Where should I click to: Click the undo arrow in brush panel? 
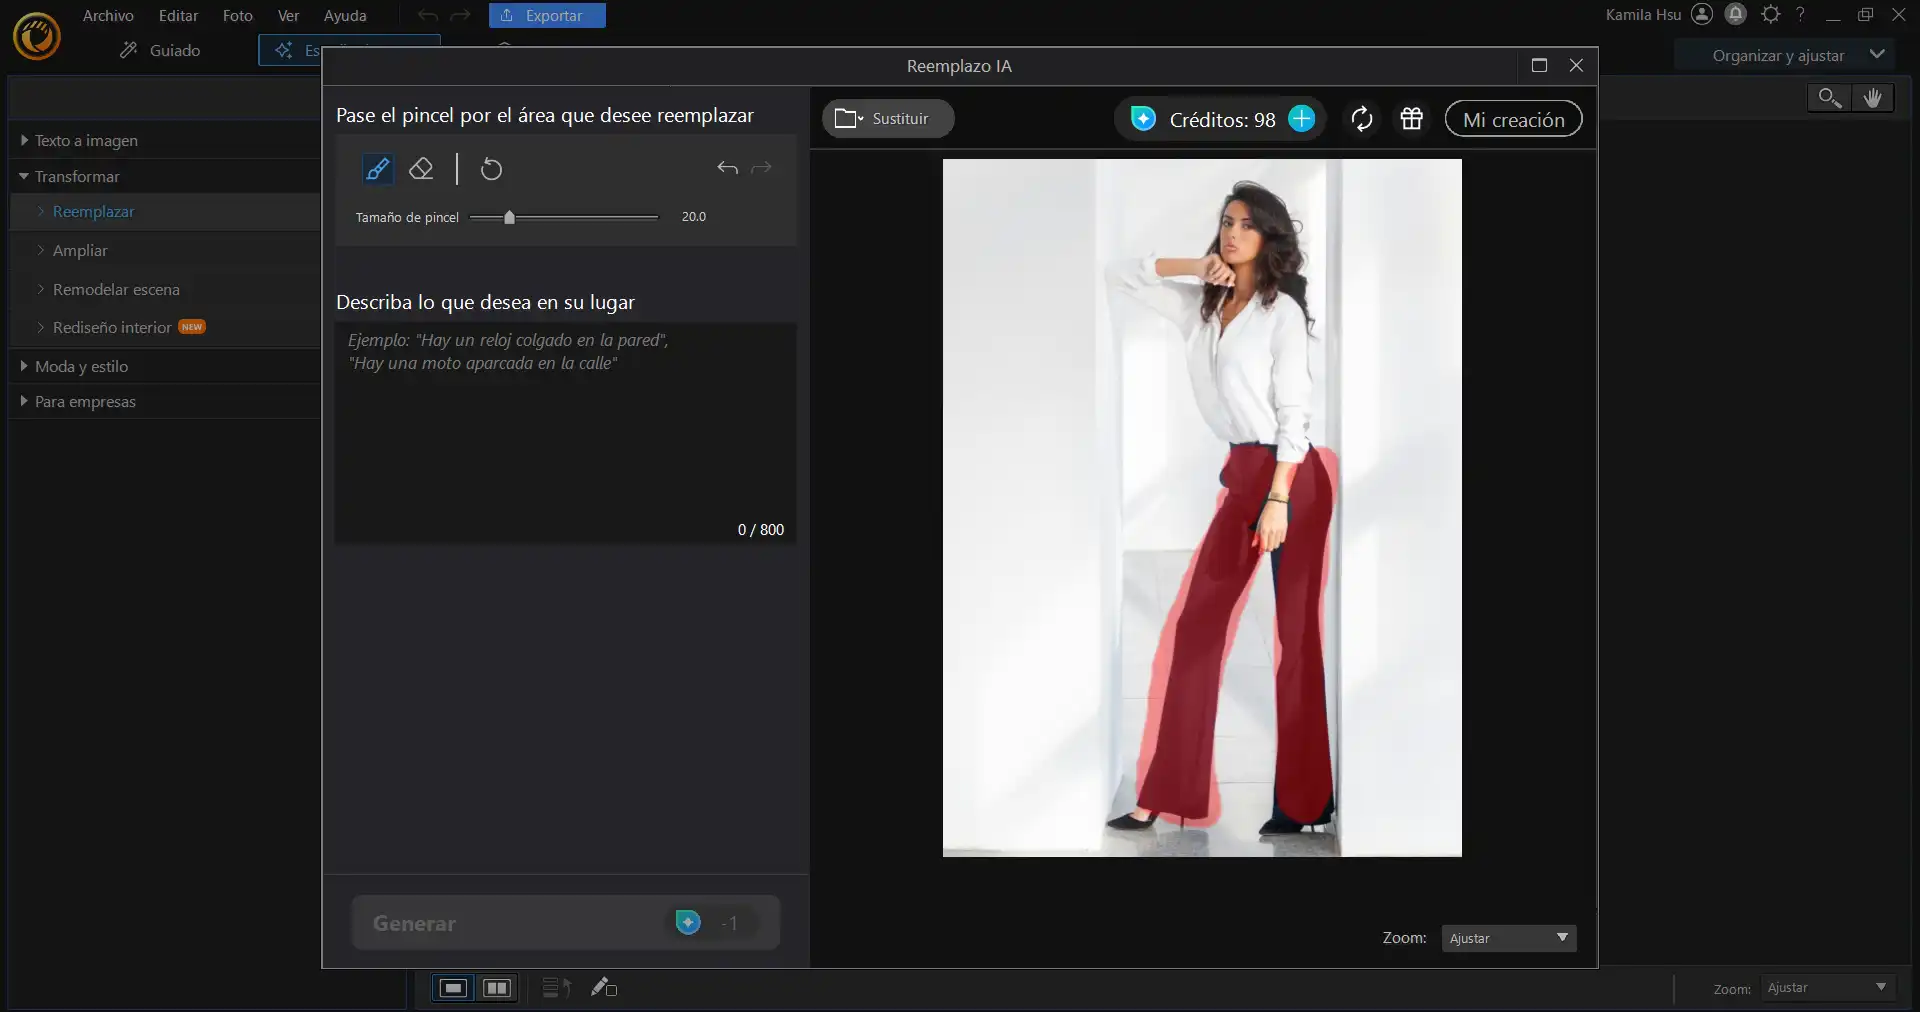pos(727,168)
